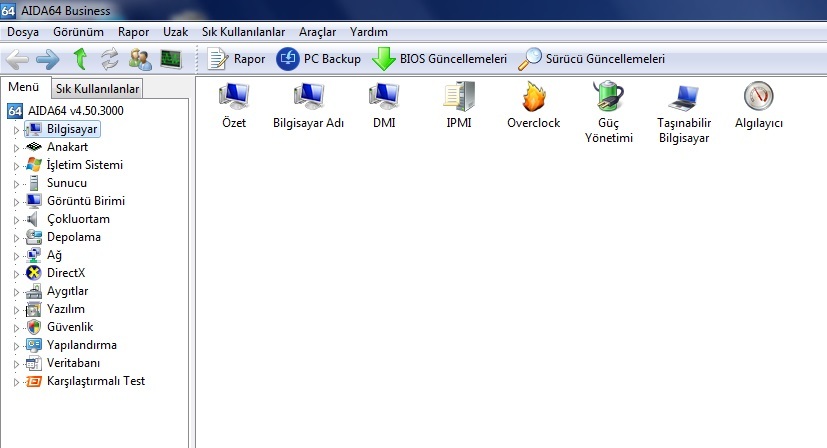The height and width of the screenshot is (448, 827).
Task: Select Karşılaştırmalı Test in the tree
Action: [x=85, y=381]
